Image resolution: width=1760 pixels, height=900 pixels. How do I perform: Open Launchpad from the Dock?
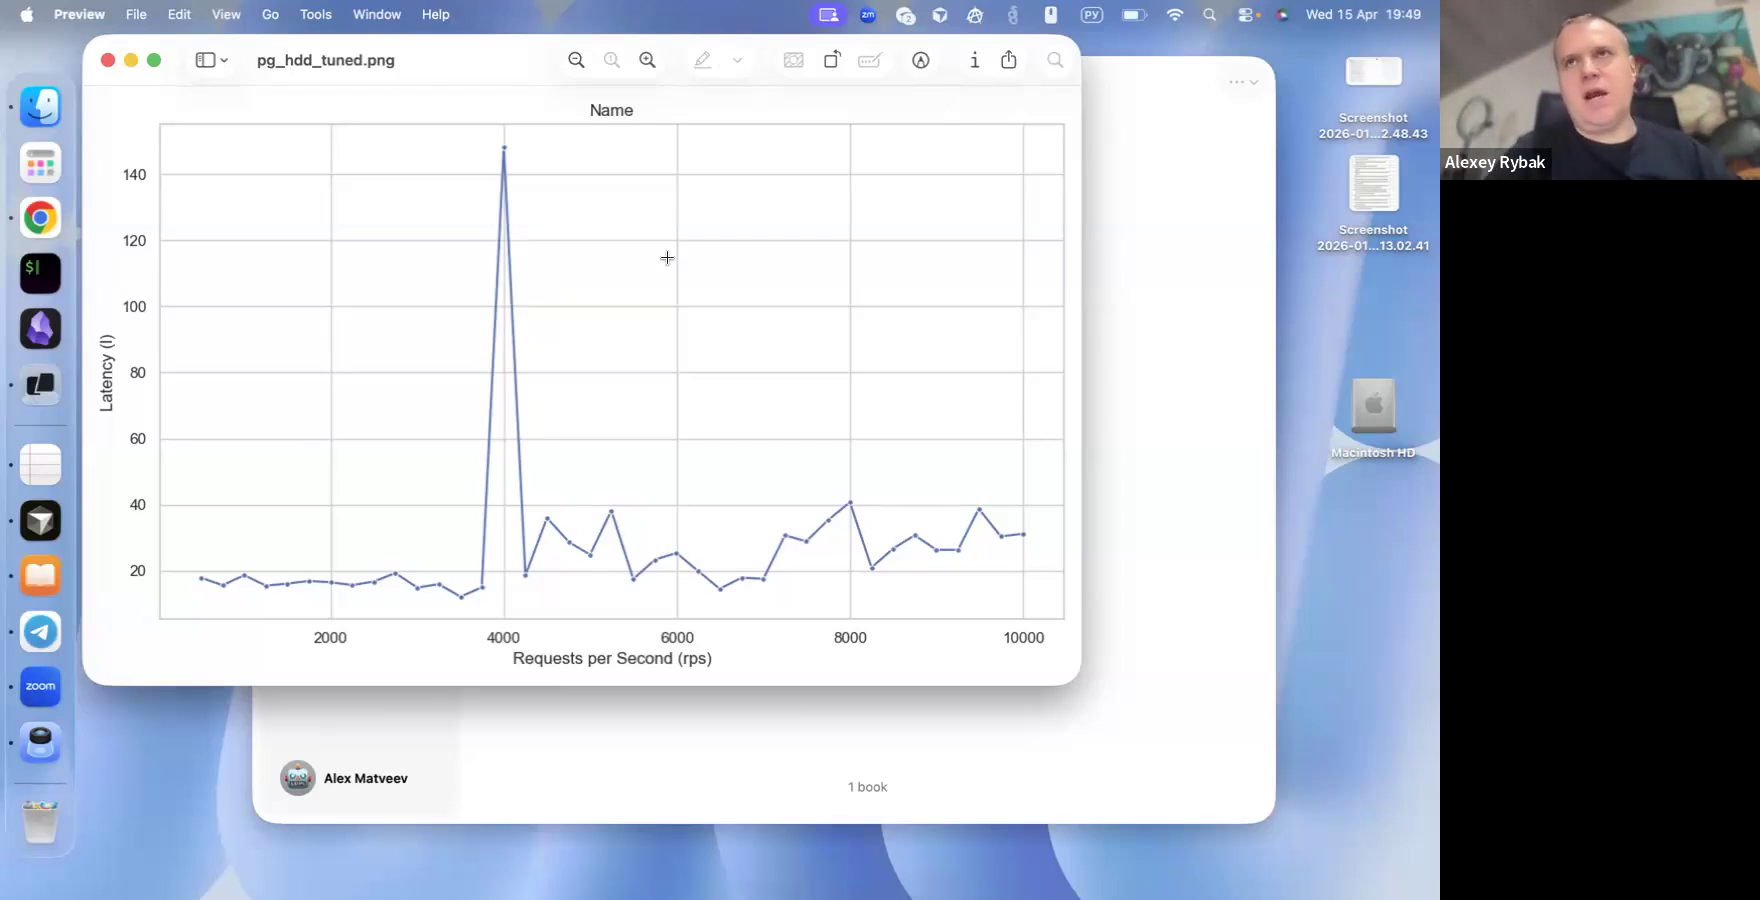click(41, 163)
